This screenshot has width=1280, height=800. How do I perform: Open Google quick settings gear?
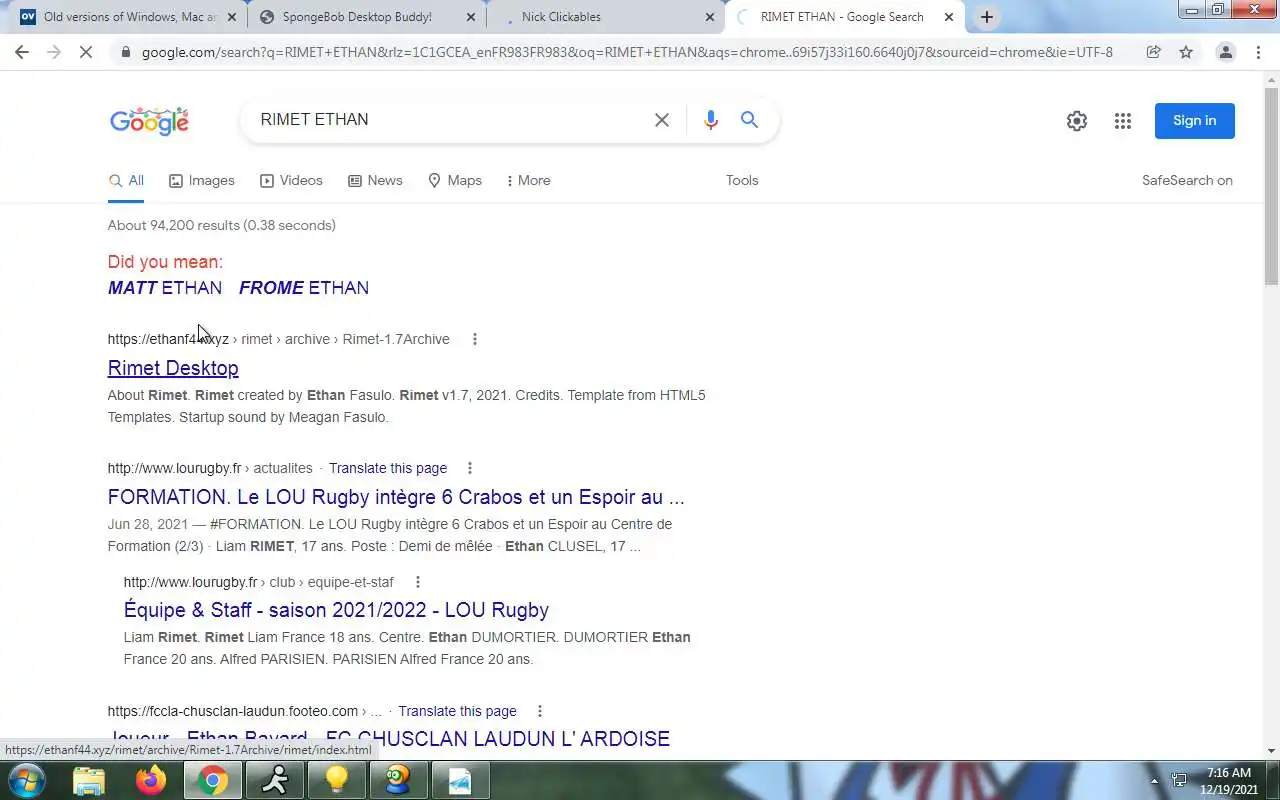(1077, 121)
